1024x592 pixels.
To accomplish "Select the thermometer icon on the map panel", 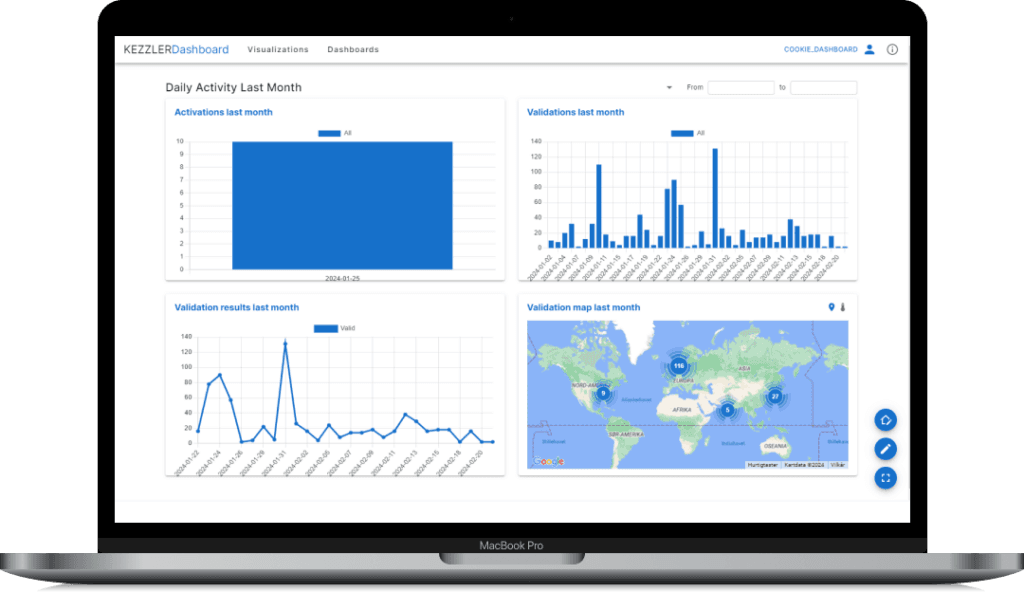I will coord(842,307).
